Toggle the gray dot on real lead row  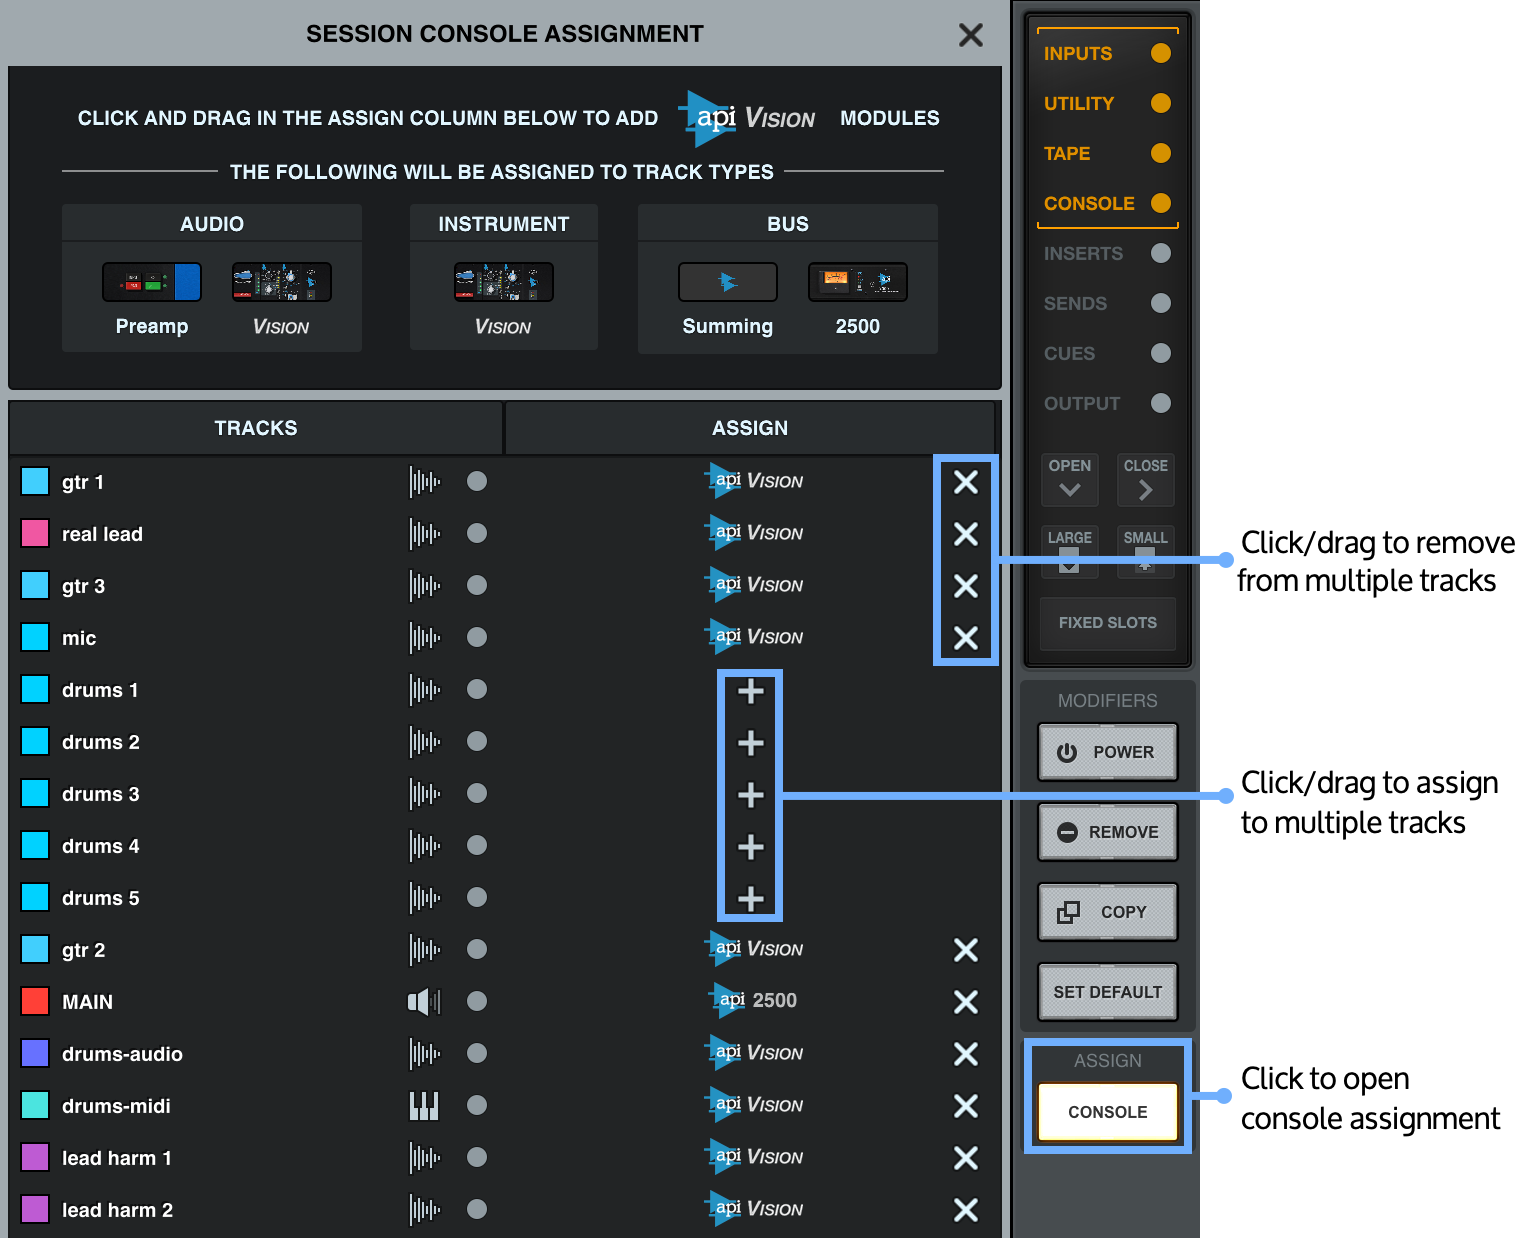477,533
